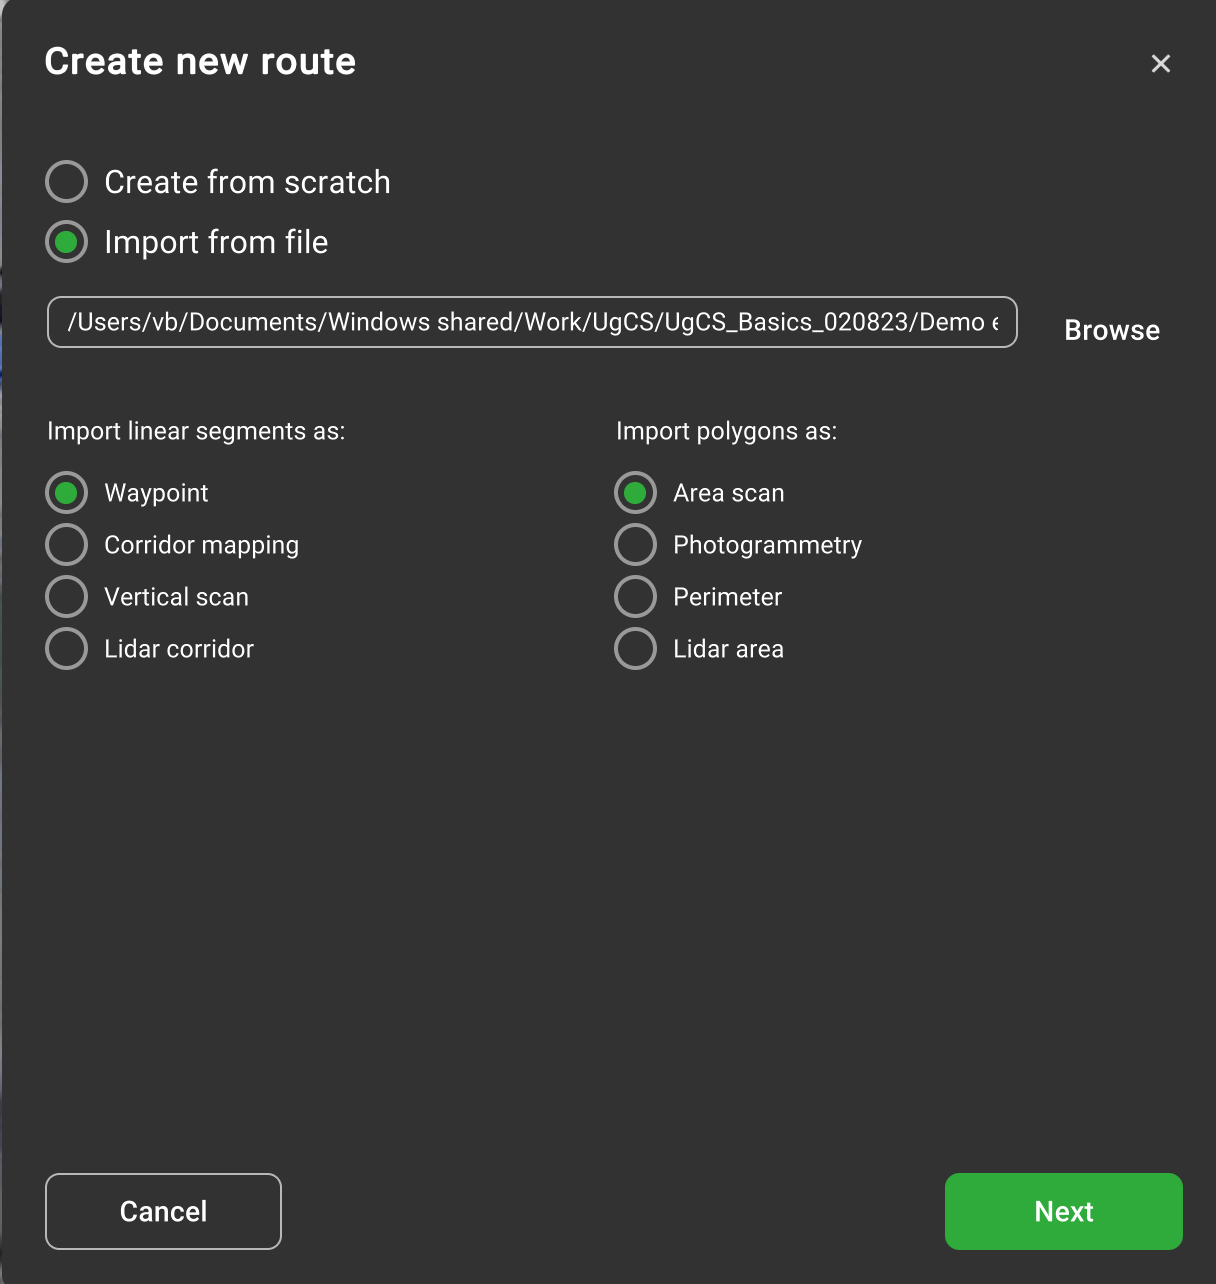
Task: Choose Vertical scan for linear segments
Action: pos(67,597)
